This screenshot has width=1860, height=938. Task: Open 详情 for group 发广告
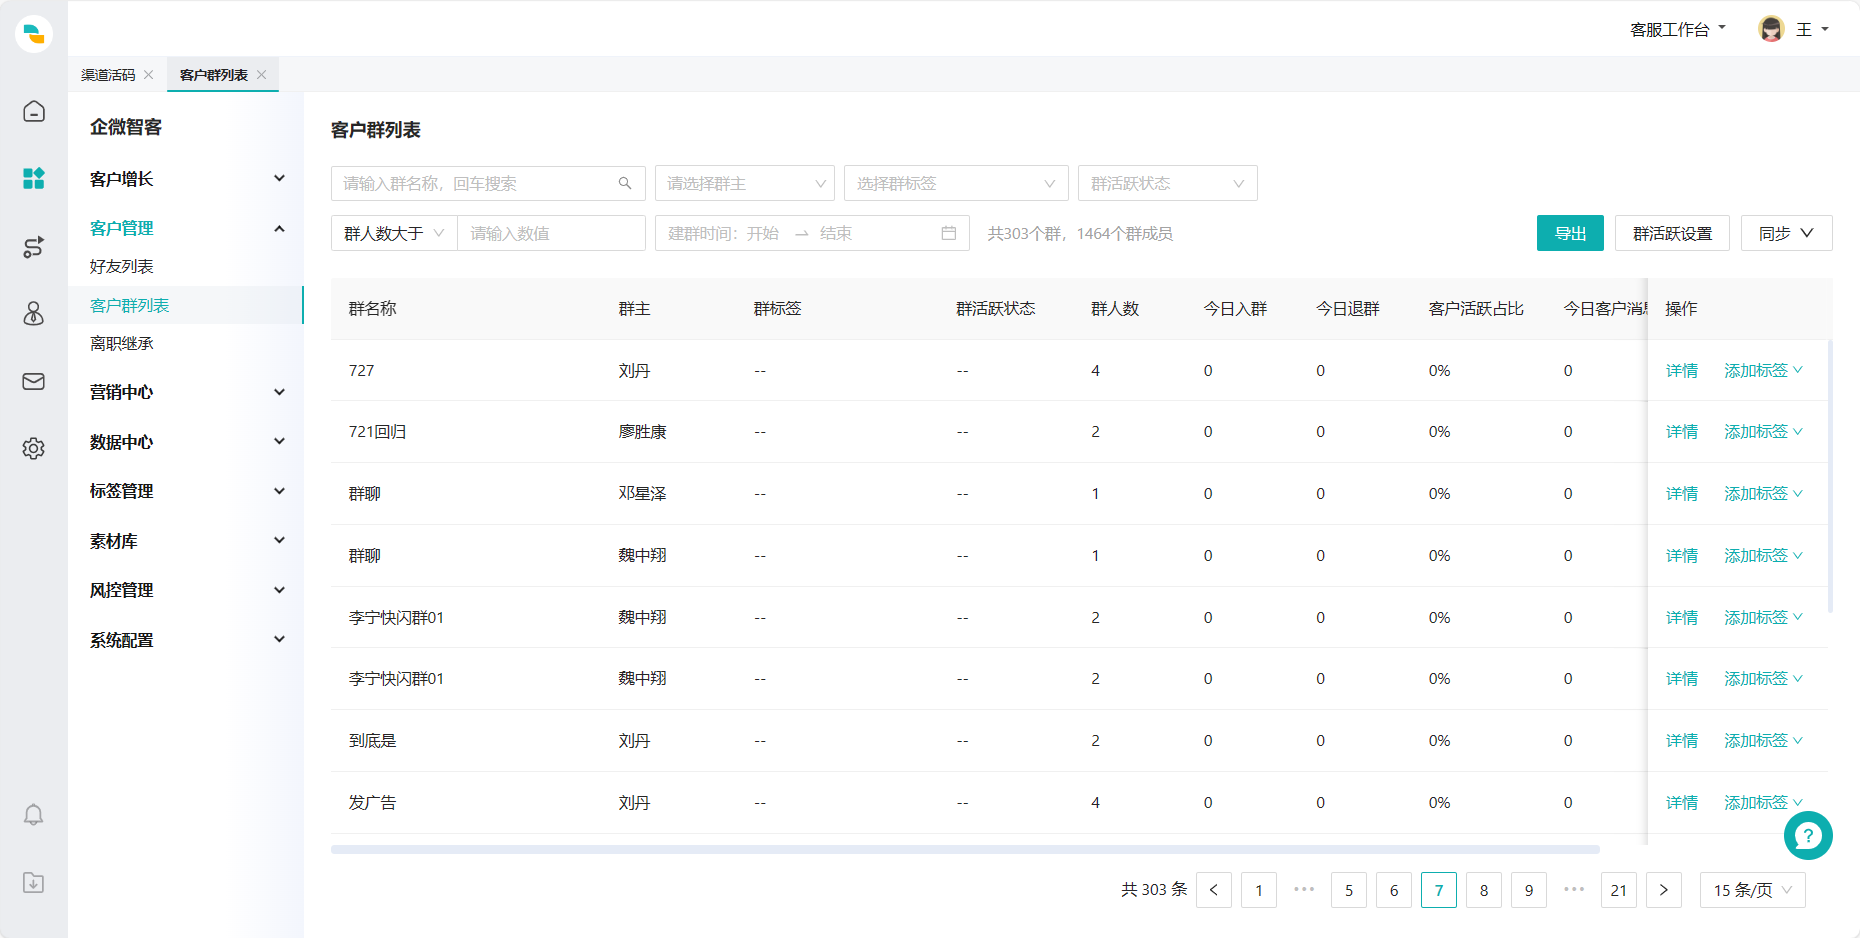click(1682, 802)
